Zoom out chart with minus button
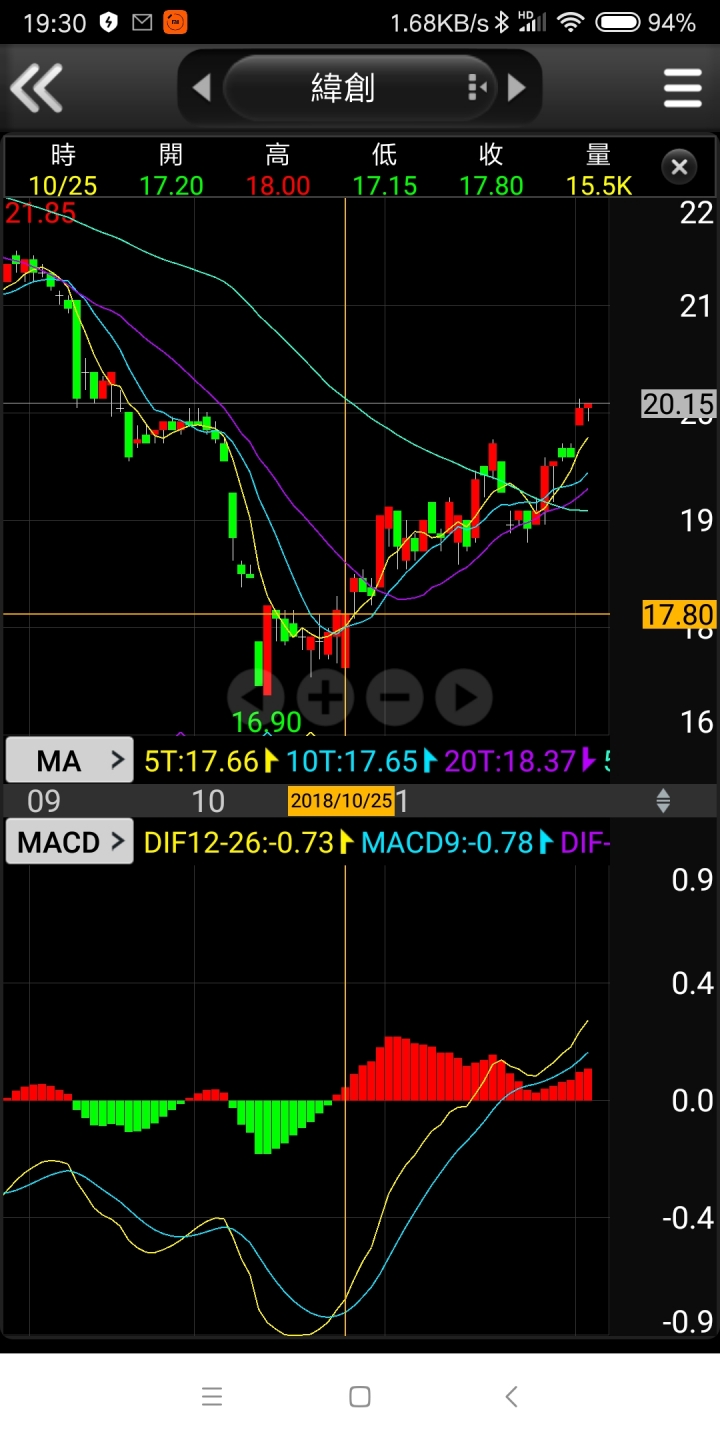The height and width of the screenshot is (1440, 720). [395, 697]
